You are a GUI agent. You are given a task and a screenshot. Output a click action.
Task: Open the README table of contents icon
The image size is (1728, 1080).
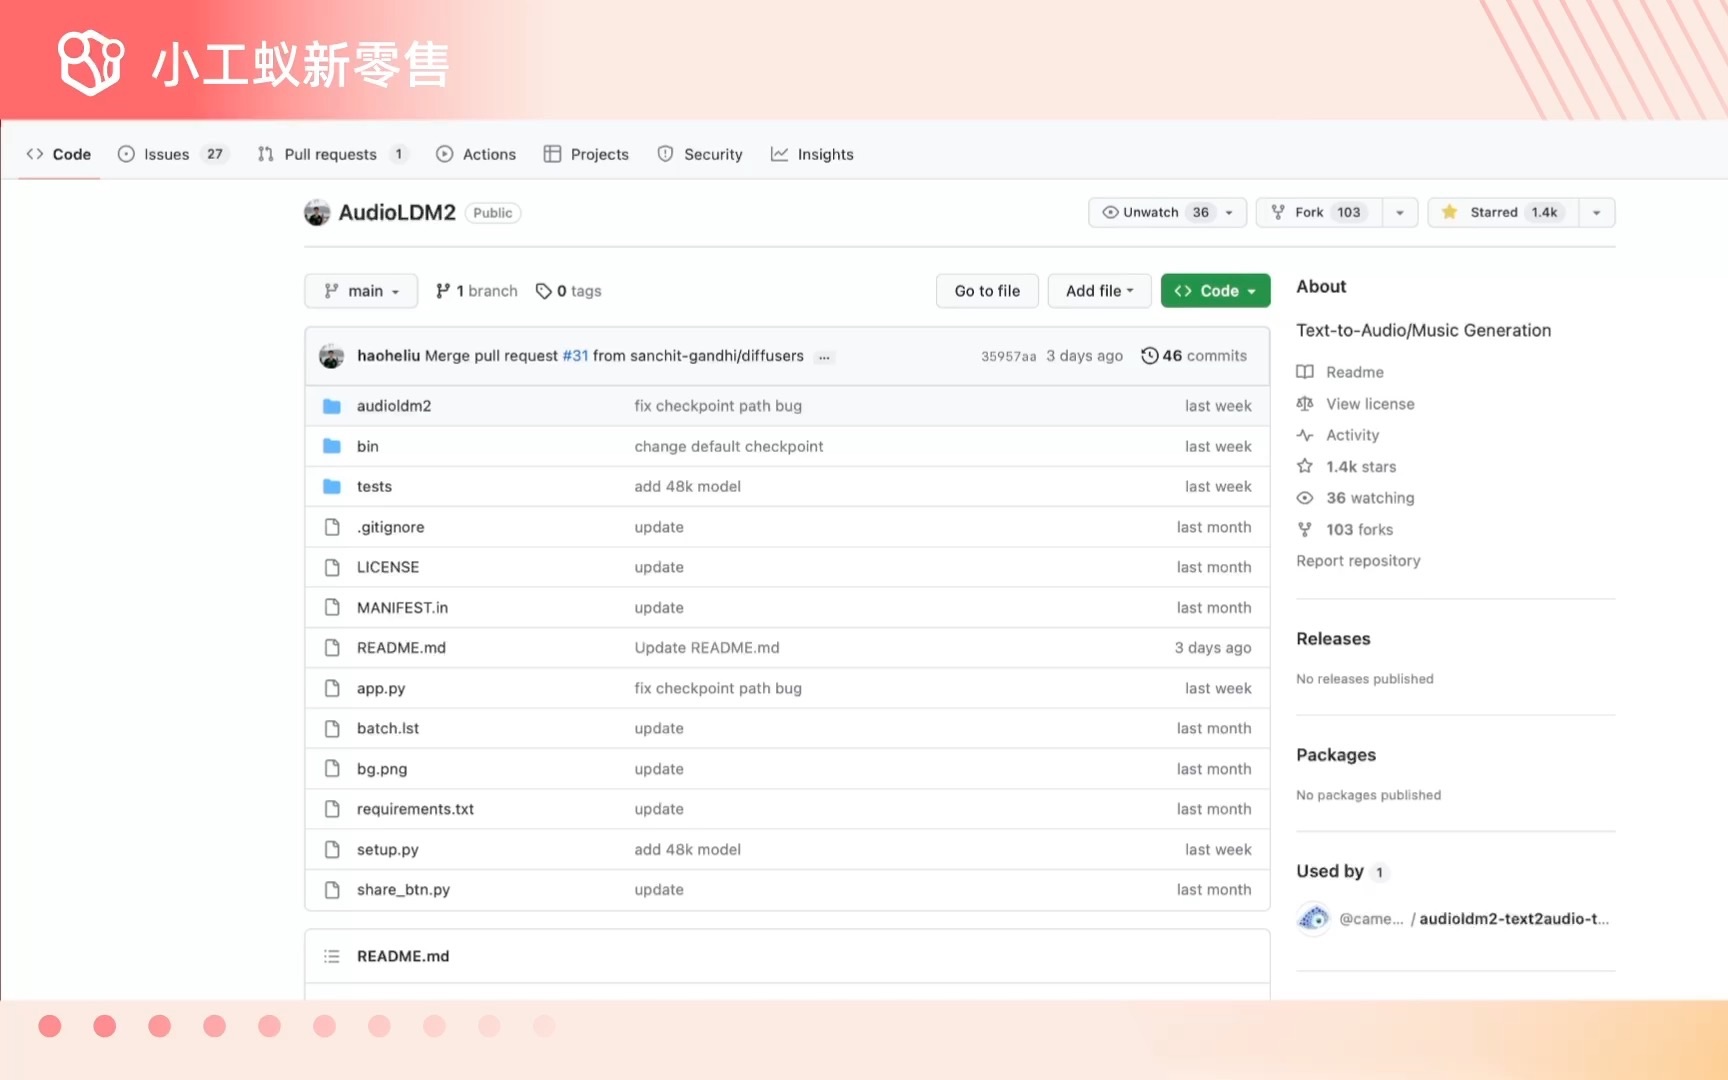[332, 957]
